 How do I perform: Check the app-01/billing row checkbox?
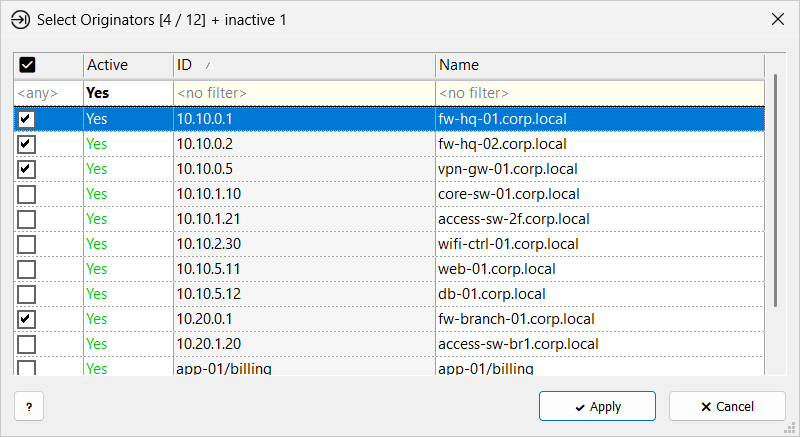point(27,368)
